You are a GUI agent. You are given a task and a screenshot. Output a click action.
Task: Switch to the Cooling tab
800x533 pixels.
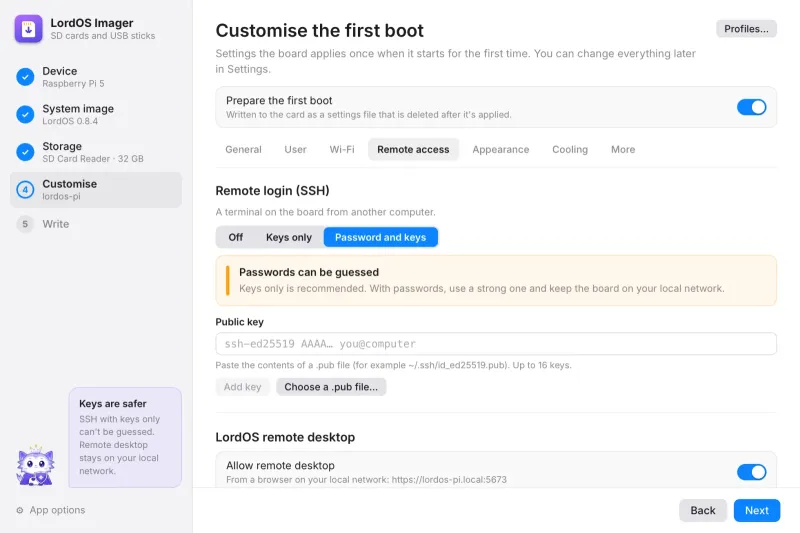click(570, 149)
